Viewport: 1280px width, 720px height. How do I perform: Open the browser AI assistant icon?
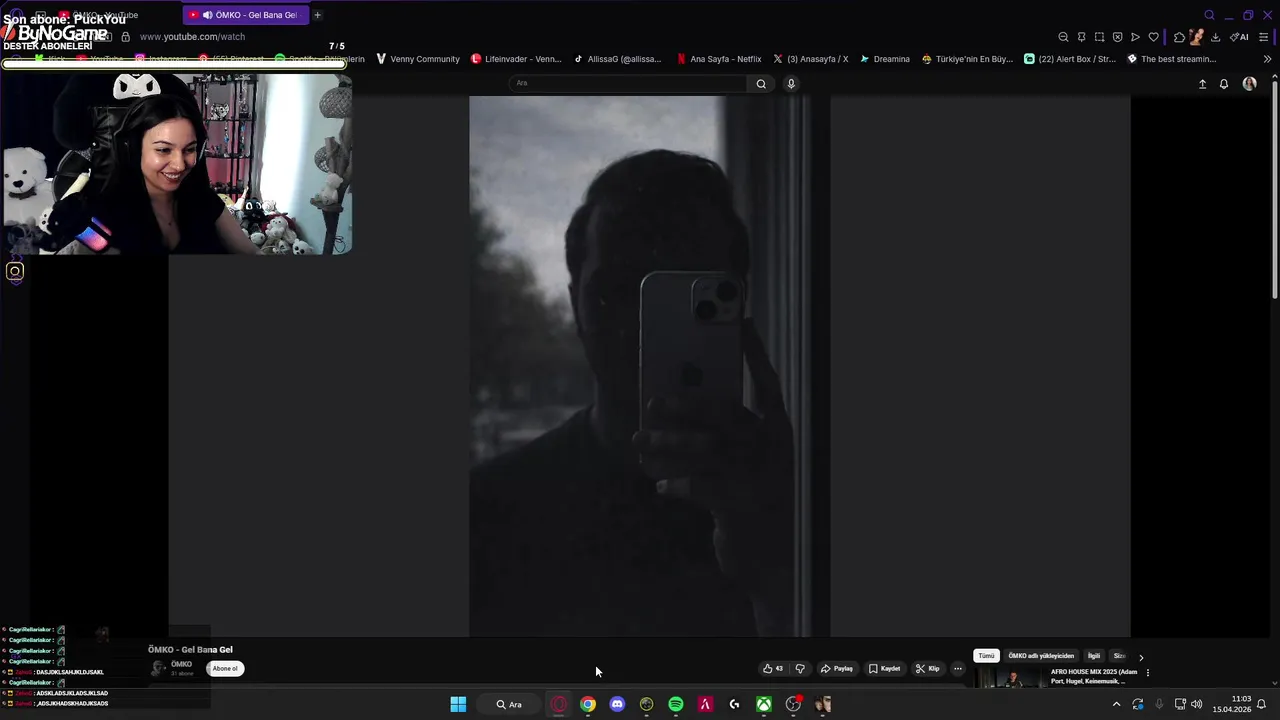tap(1239, 37)
